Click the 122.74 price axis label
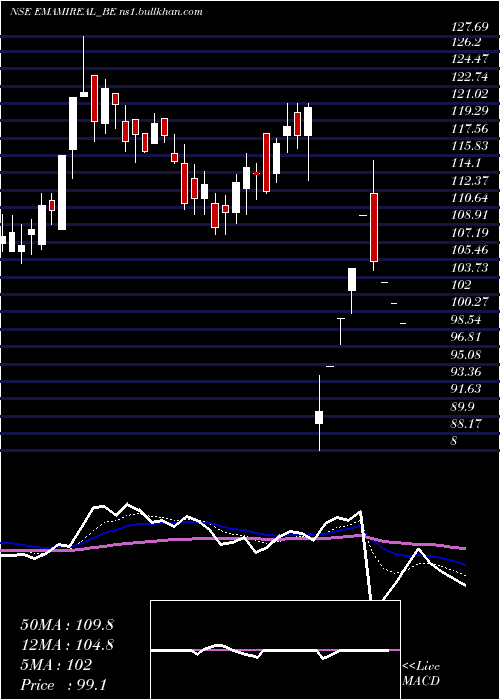This screenshot has width=500, height=700. click(x=470, y=76)
